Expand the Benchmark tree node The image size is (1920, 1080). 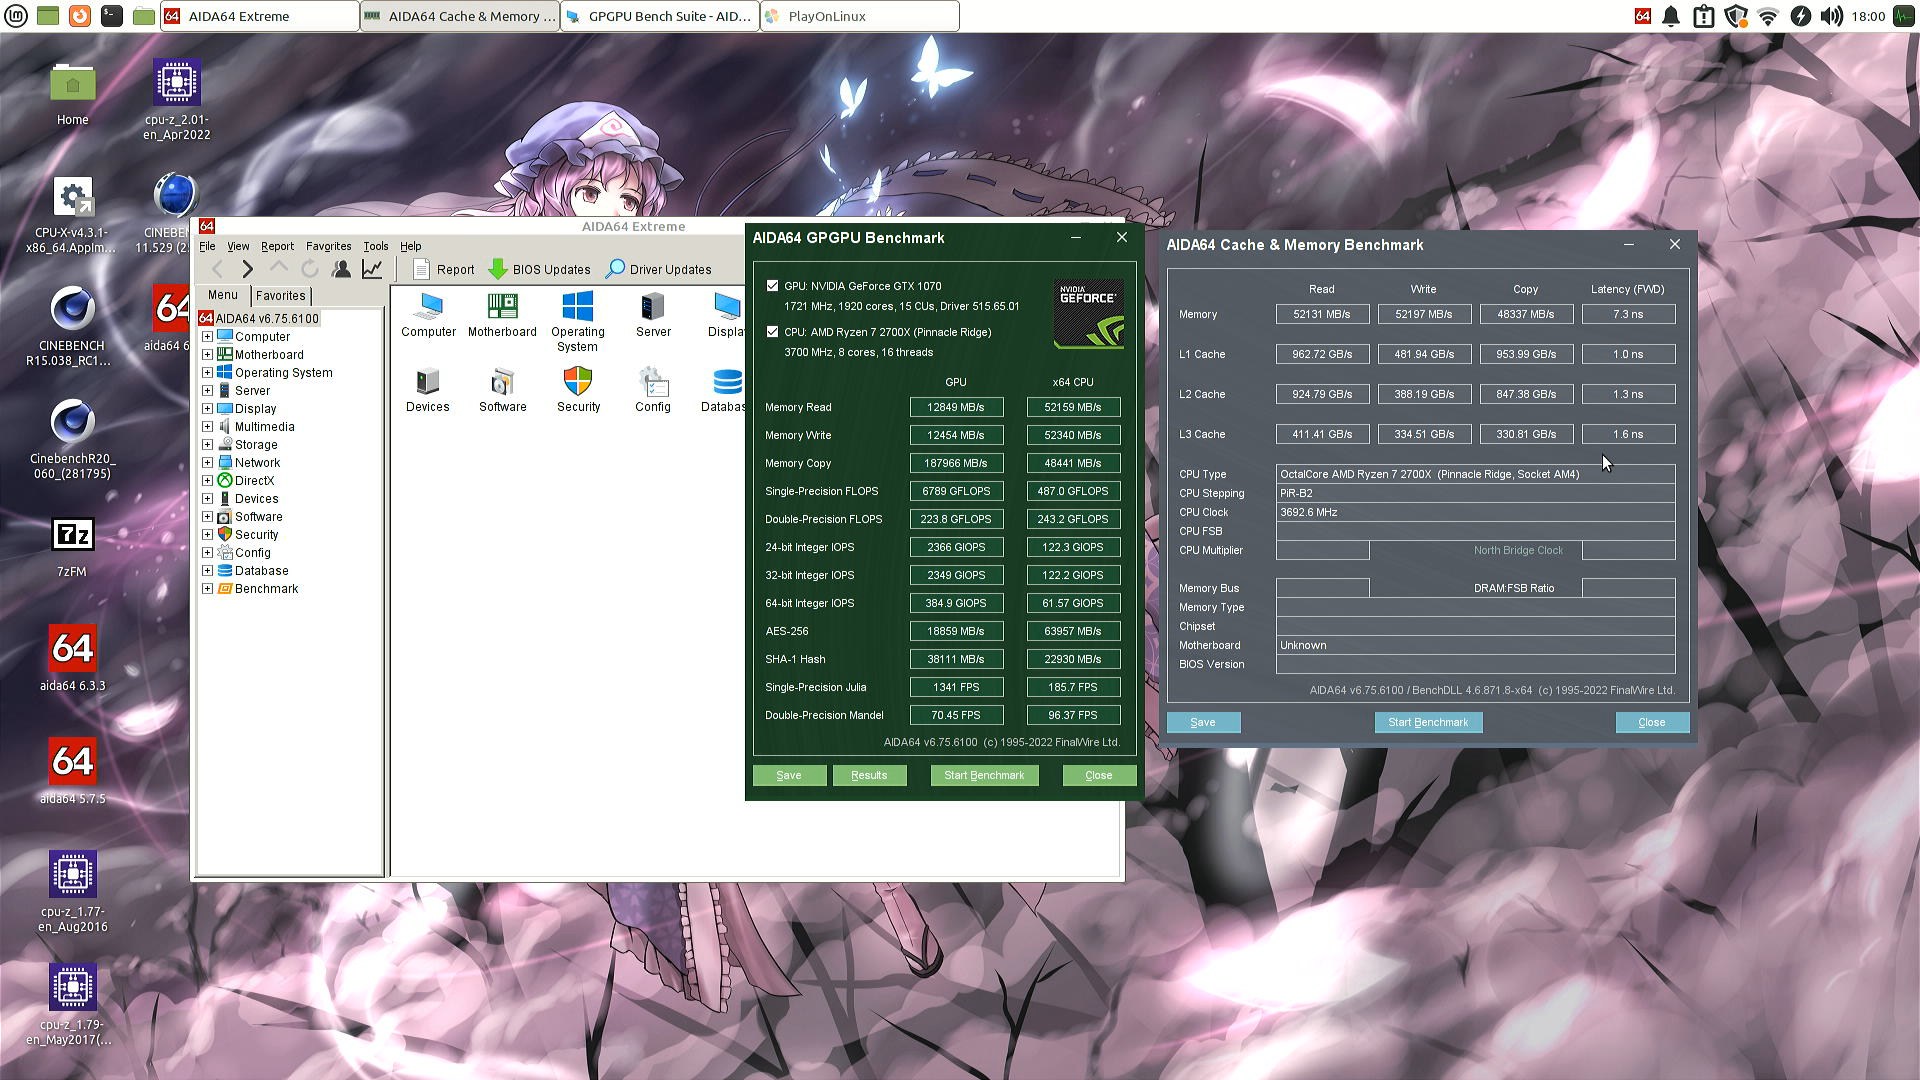point(207,589)
